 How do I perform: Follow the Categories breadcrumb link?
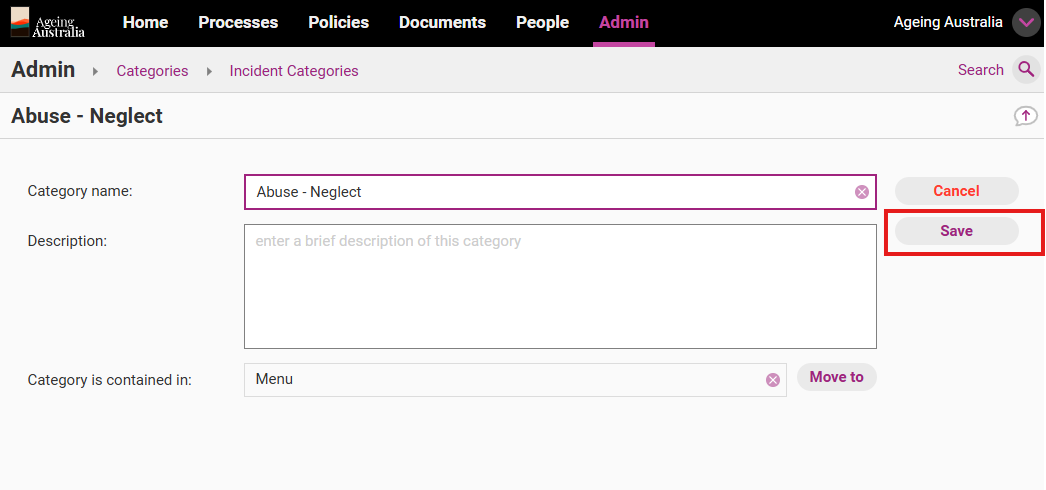coord(152,71)
